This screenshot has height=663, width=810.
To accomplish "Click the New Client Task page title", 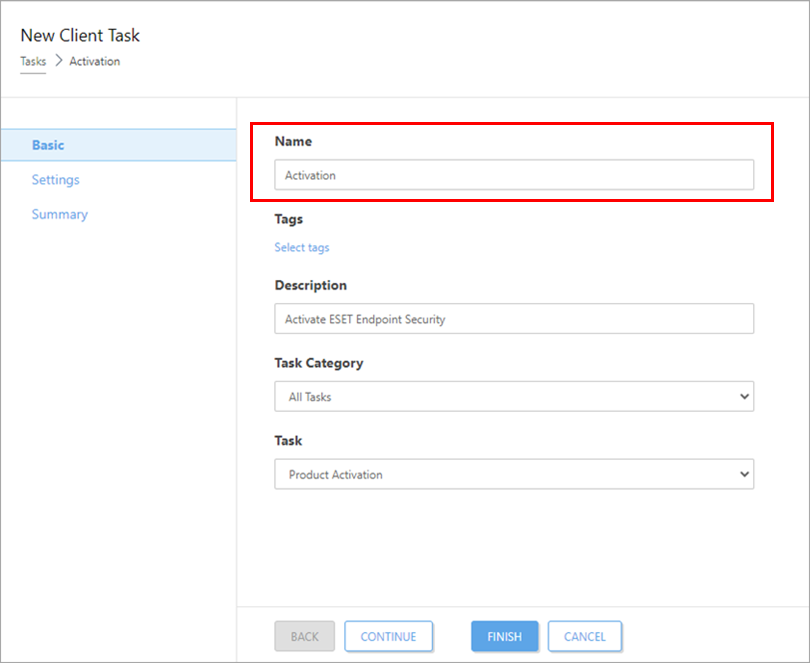I will pos(80,36).
